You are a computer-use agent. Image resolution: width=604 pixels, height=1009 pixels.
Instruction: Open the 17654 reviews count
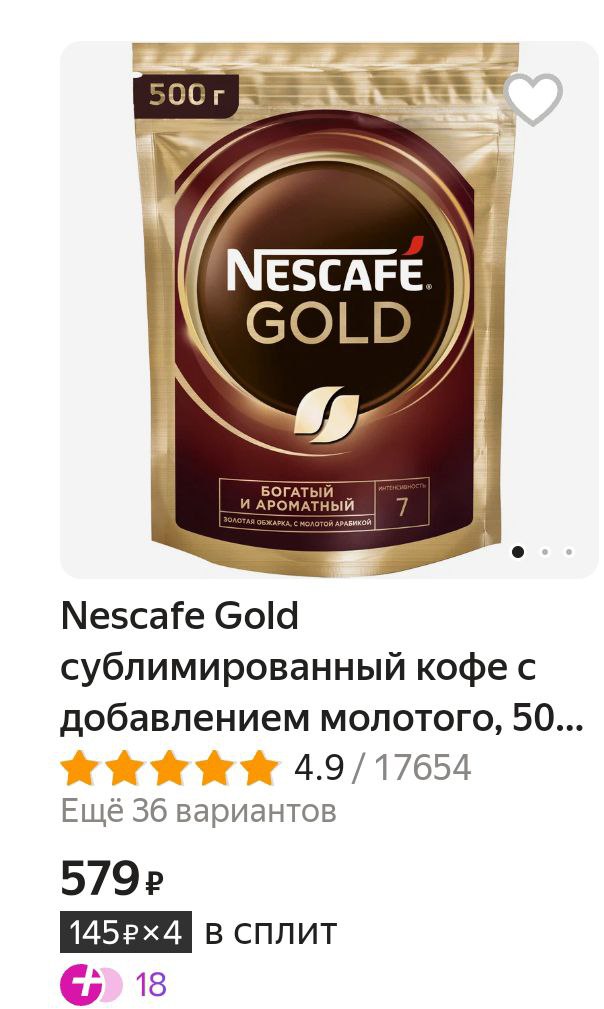423,768
